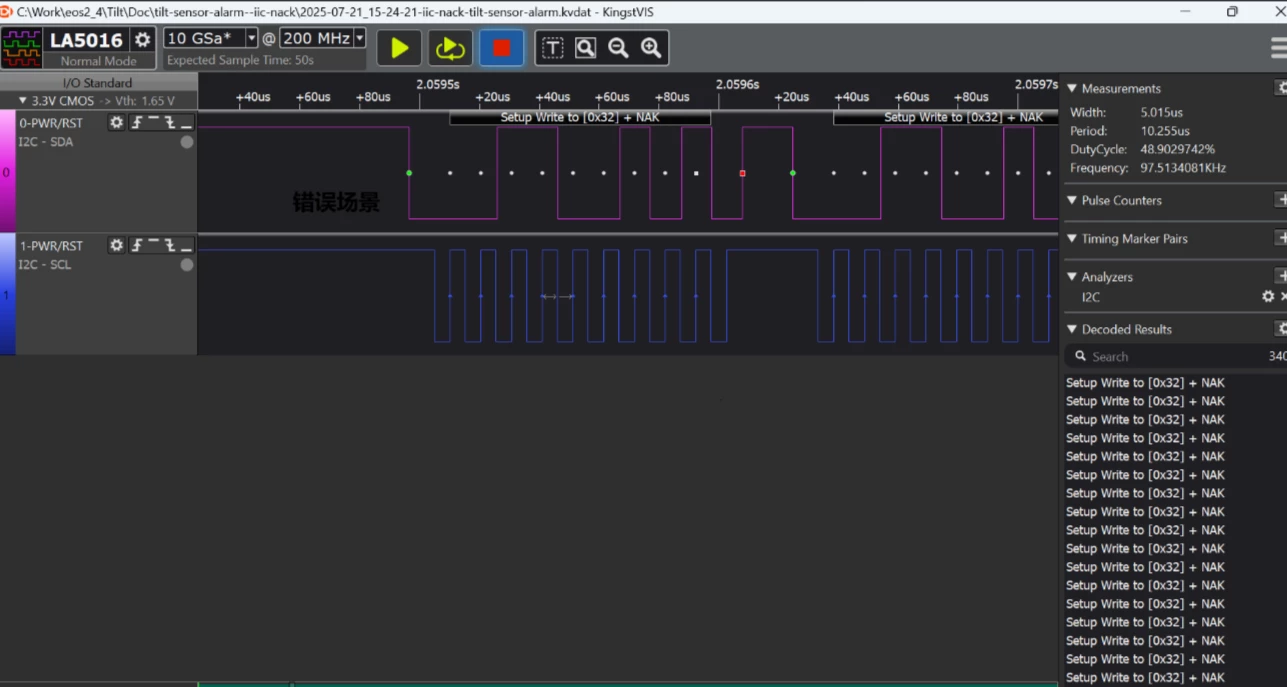Click the Search field in Decoded Results

pos(1175,356)
